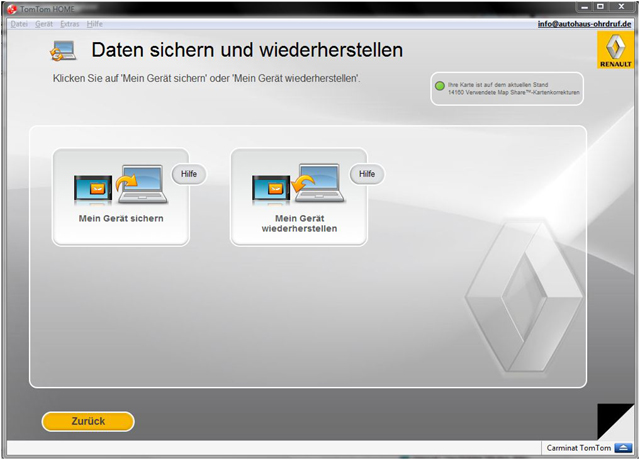This screenshot has width=640, height=460.
Task: Click the TomTom HOME title bar icon
Action: [11, 7]
